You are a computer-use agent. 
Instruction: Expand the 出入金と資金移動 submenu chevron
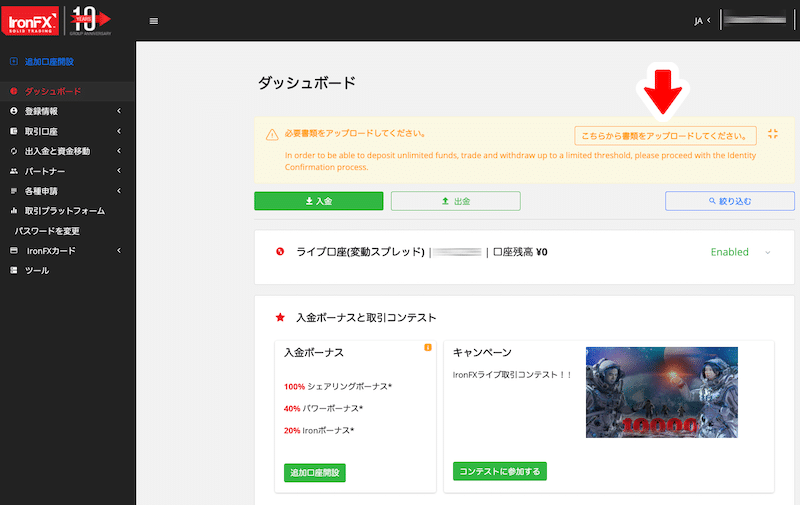click(x=119, y=150)
